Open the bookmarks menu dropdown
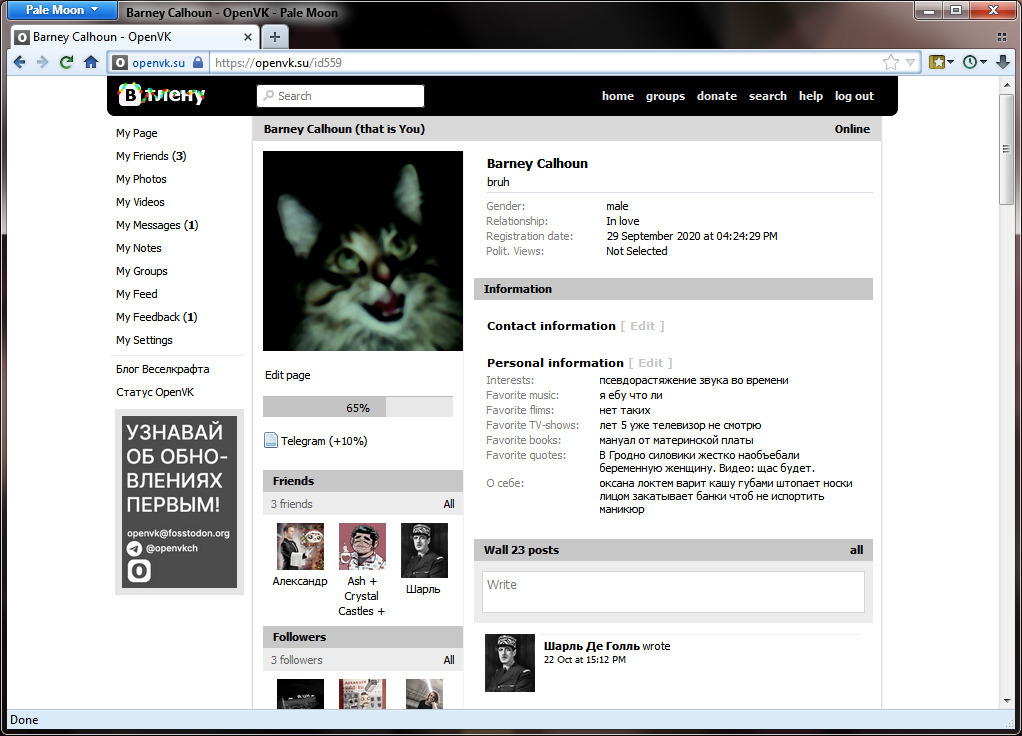Screen dimensions: 1022x736 tap(941, 62)
